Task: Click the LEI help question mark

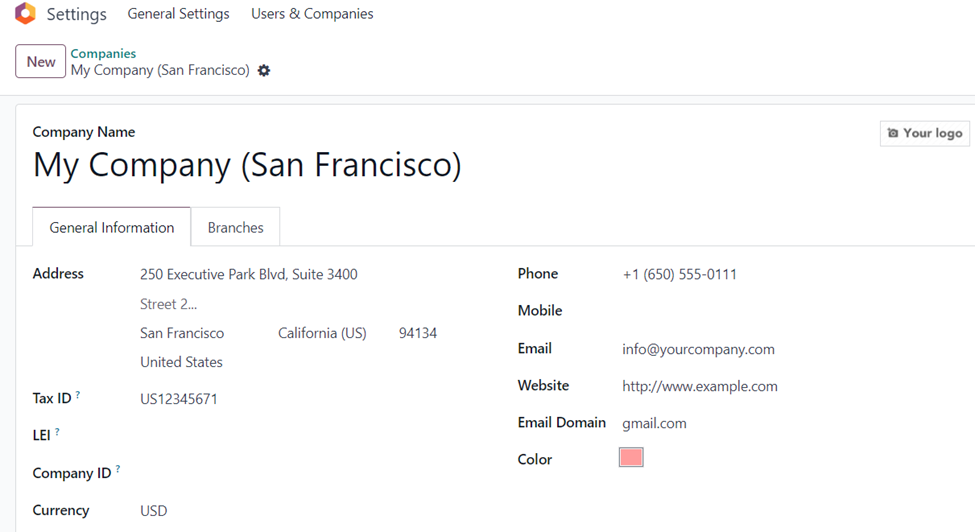Action: (x=57, y=431)
